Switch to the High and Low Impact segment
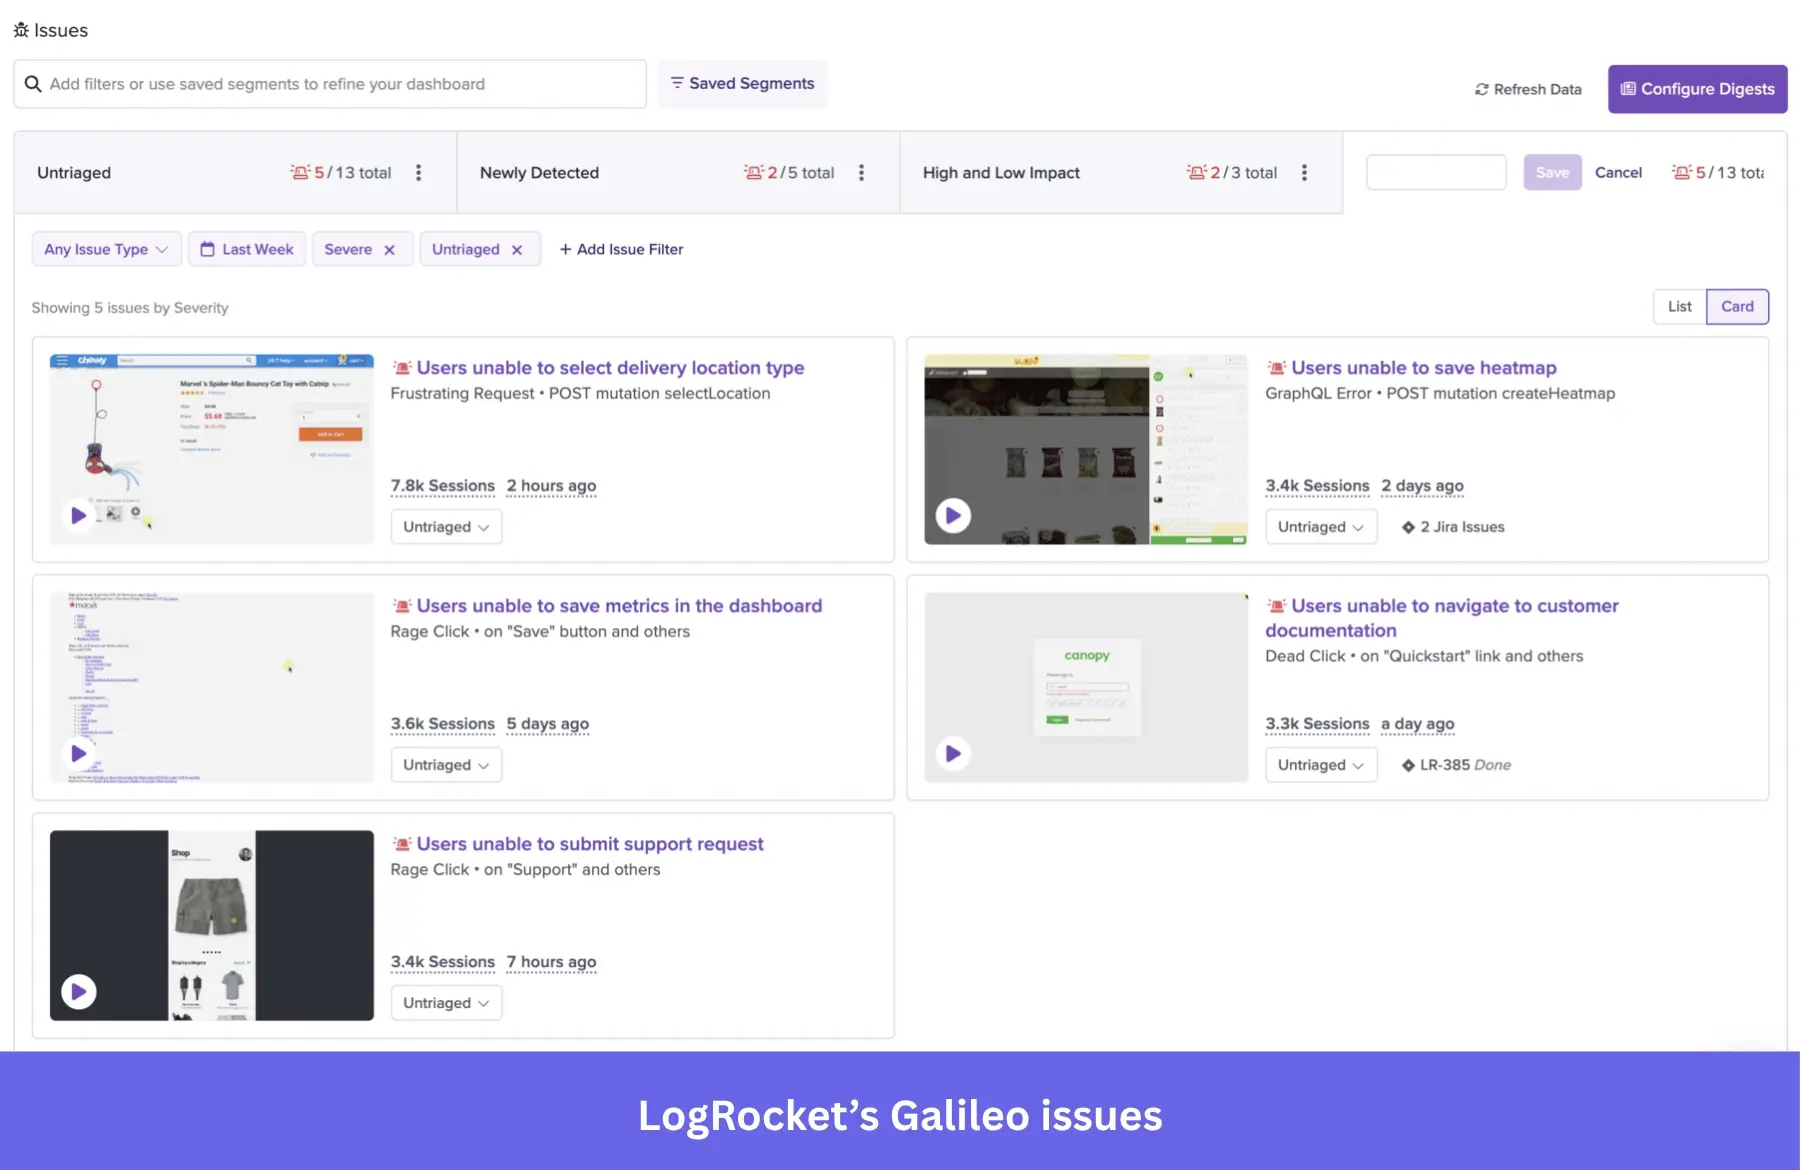 (1001, 172)
